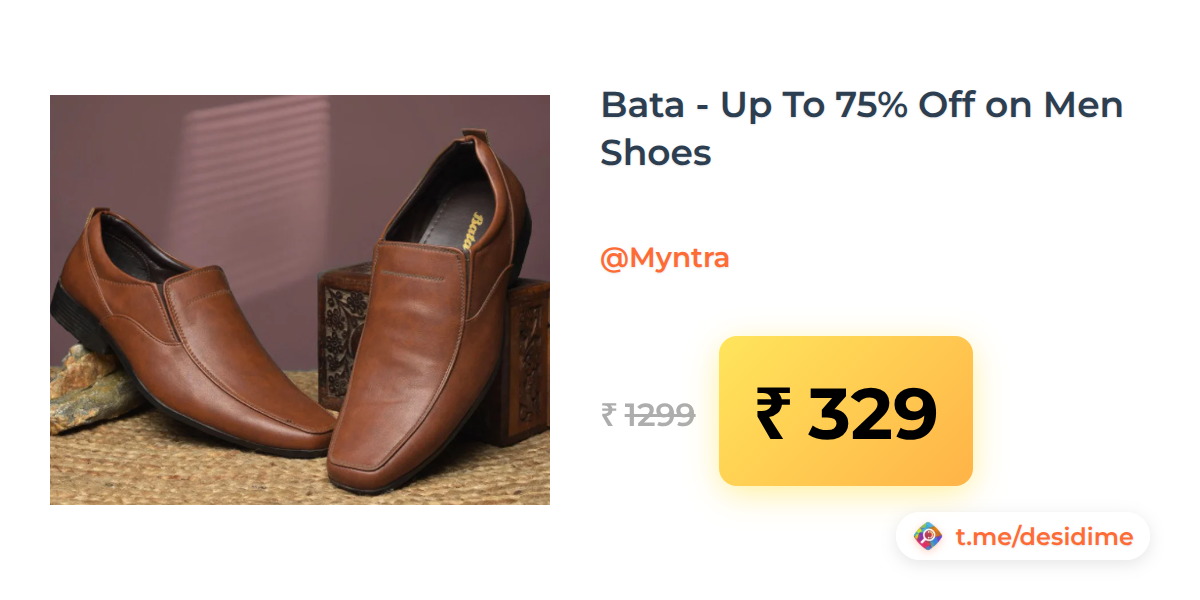Viewport: 1200px width, 600px height.
Task: Click the grey rupee symbol beside 1299
Action: click(608, 414)
